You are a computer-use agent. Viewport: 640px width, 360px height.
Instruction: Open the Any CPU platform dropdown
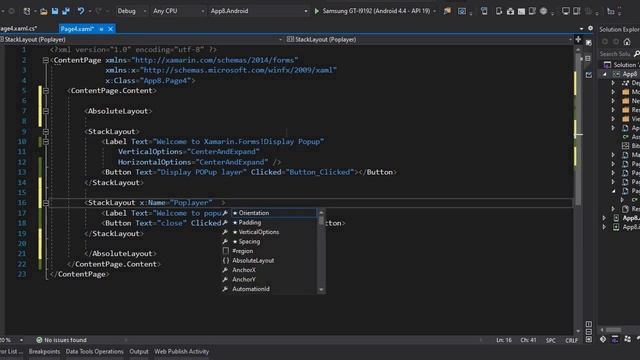click(x=178, y=11)
